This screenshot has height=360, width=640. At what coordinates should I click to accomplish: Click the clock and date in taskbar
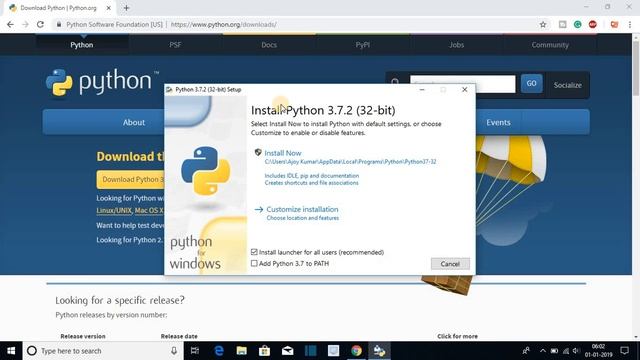click(x=598, y=351)
